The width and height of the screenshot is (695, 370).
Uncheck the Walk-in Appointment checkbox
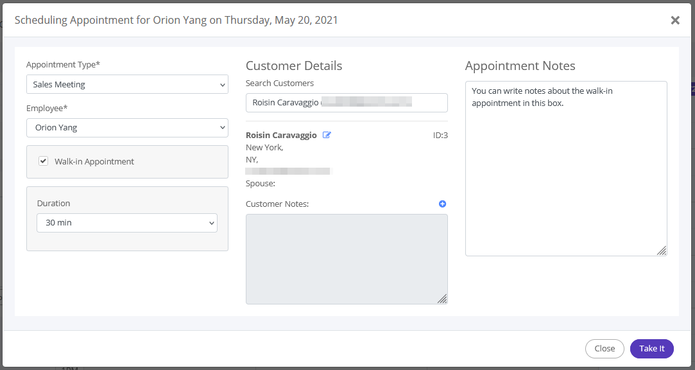pyautogui.click(x=43, y=161)
